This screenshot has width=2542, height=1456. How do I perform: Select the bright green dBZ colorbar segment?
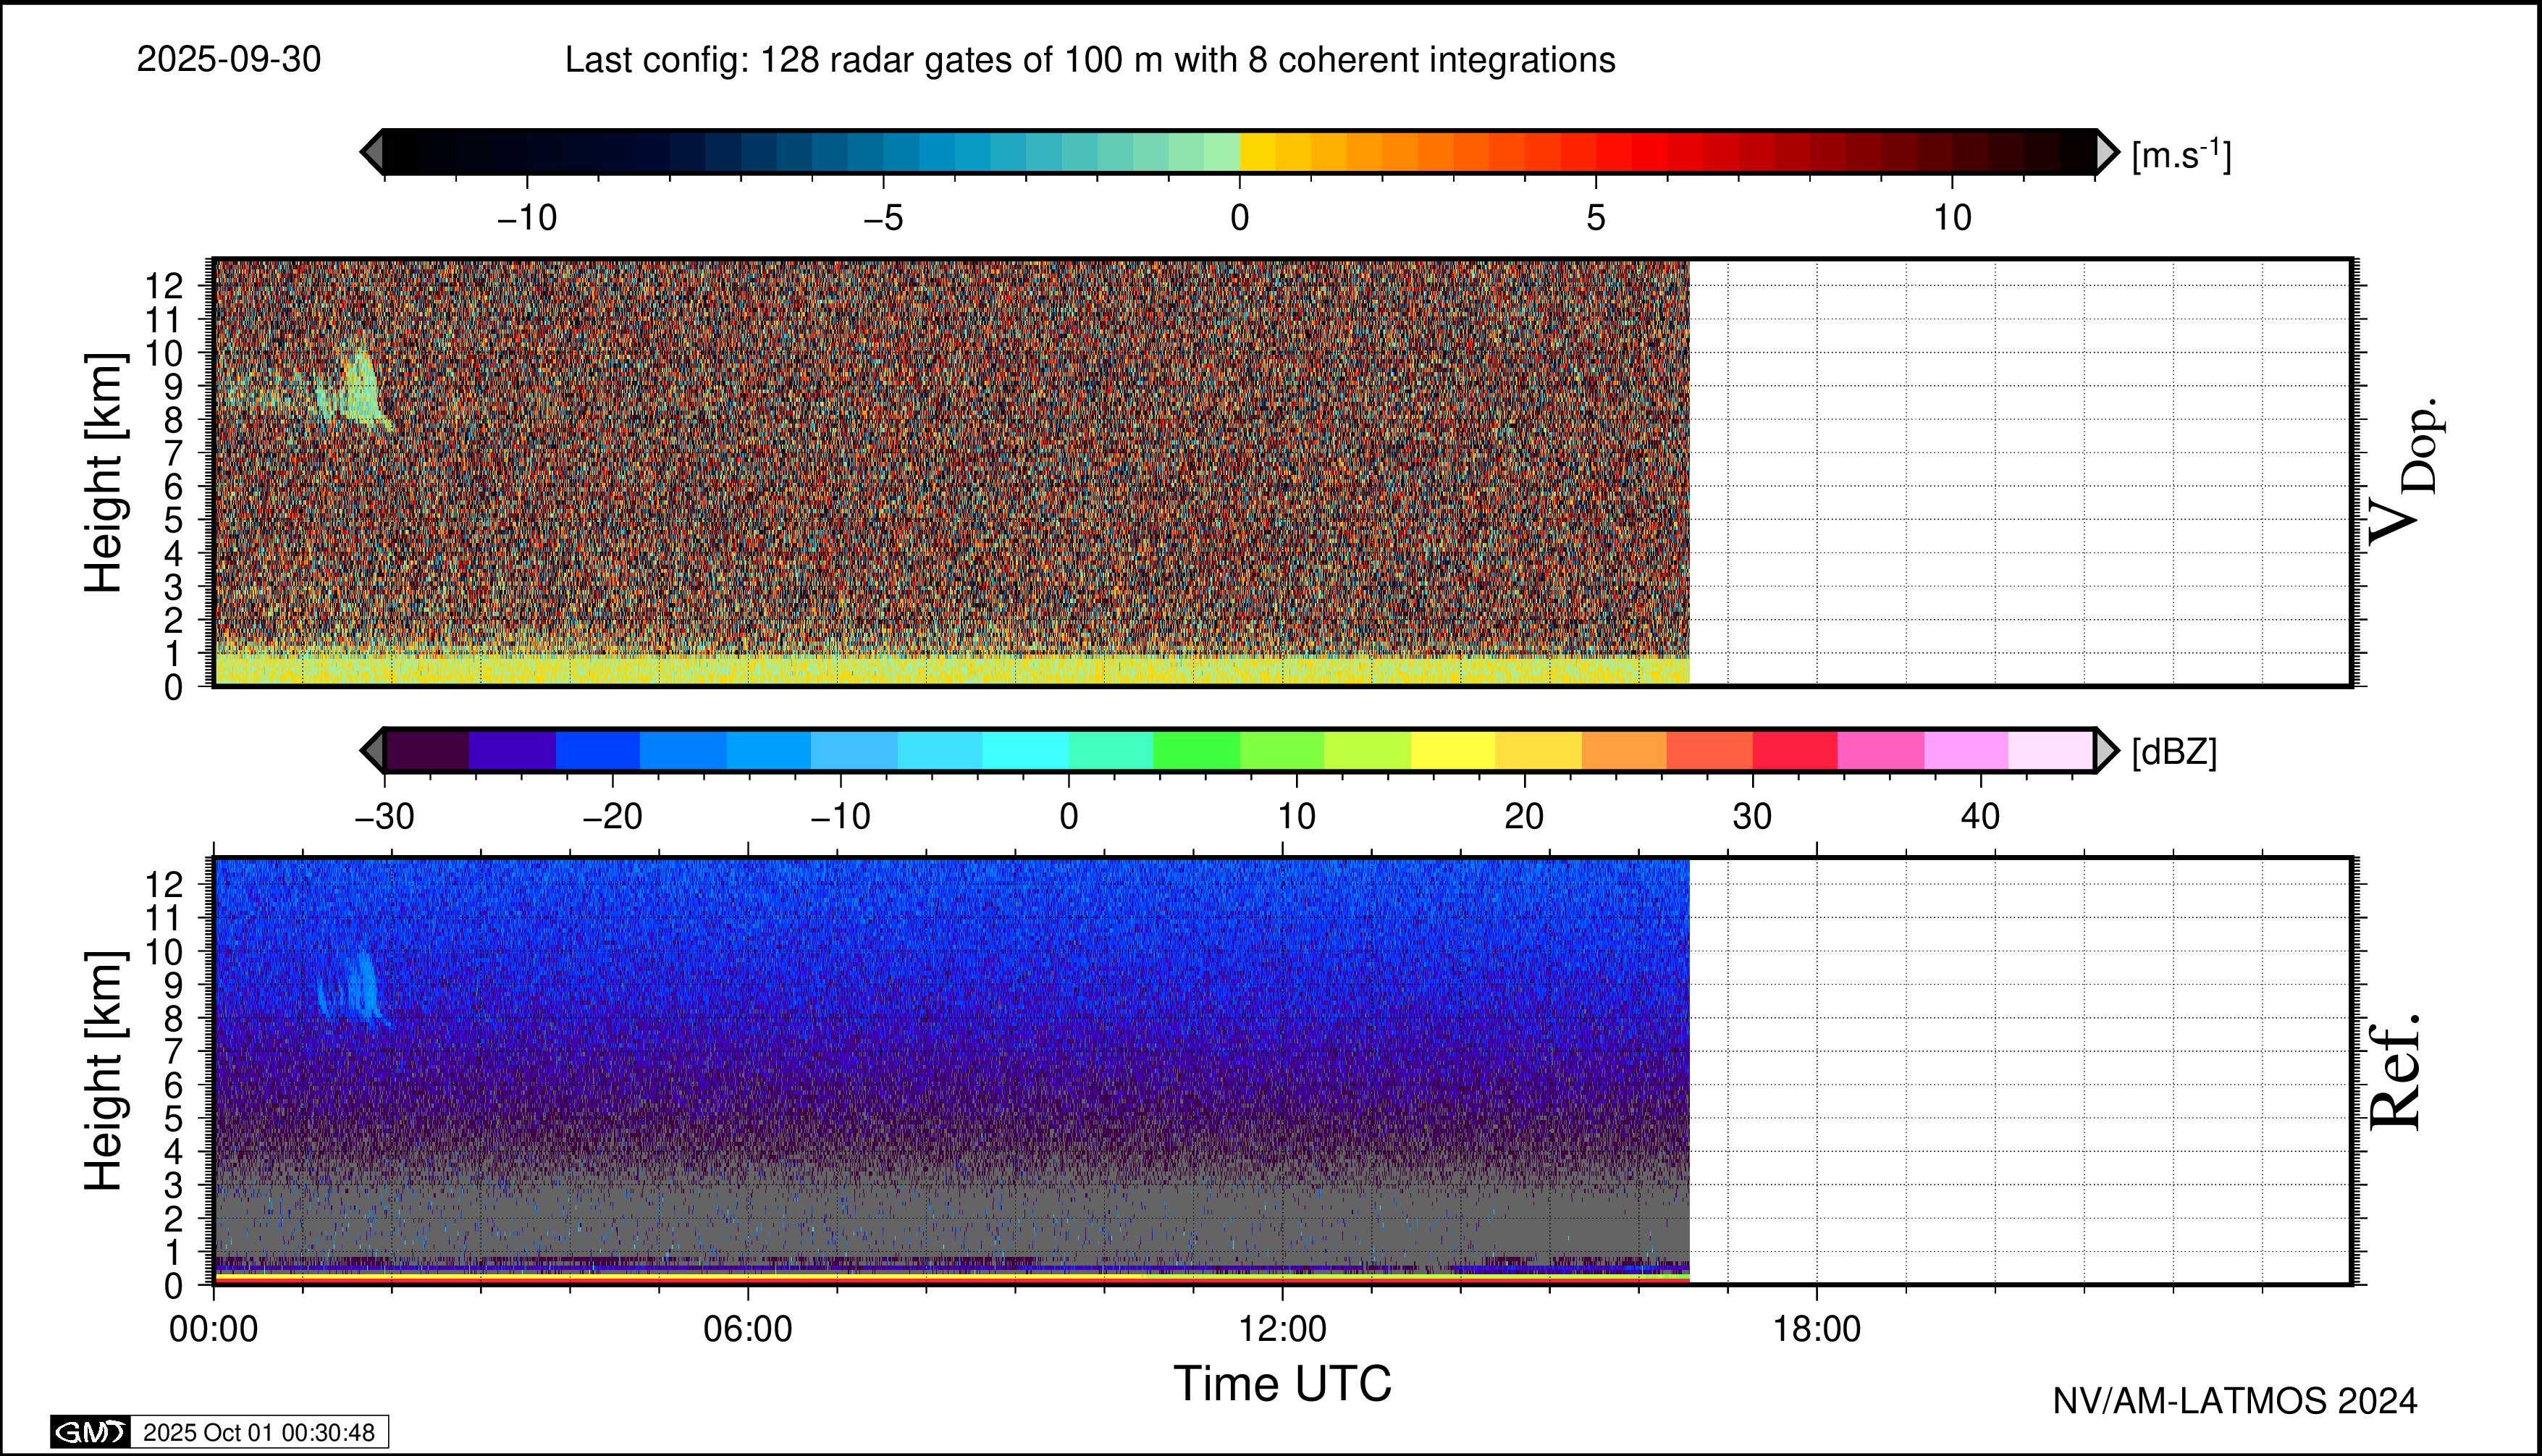(1196, 750)
